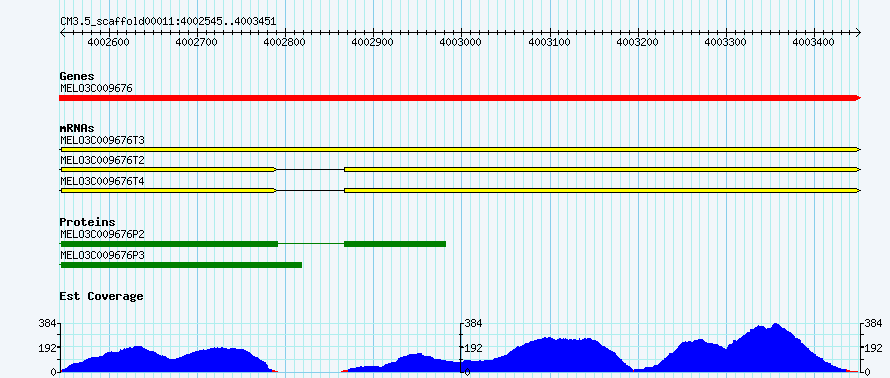Click ruler position 4003200
The width and height of the screenshot is (890, 378).
637,43
